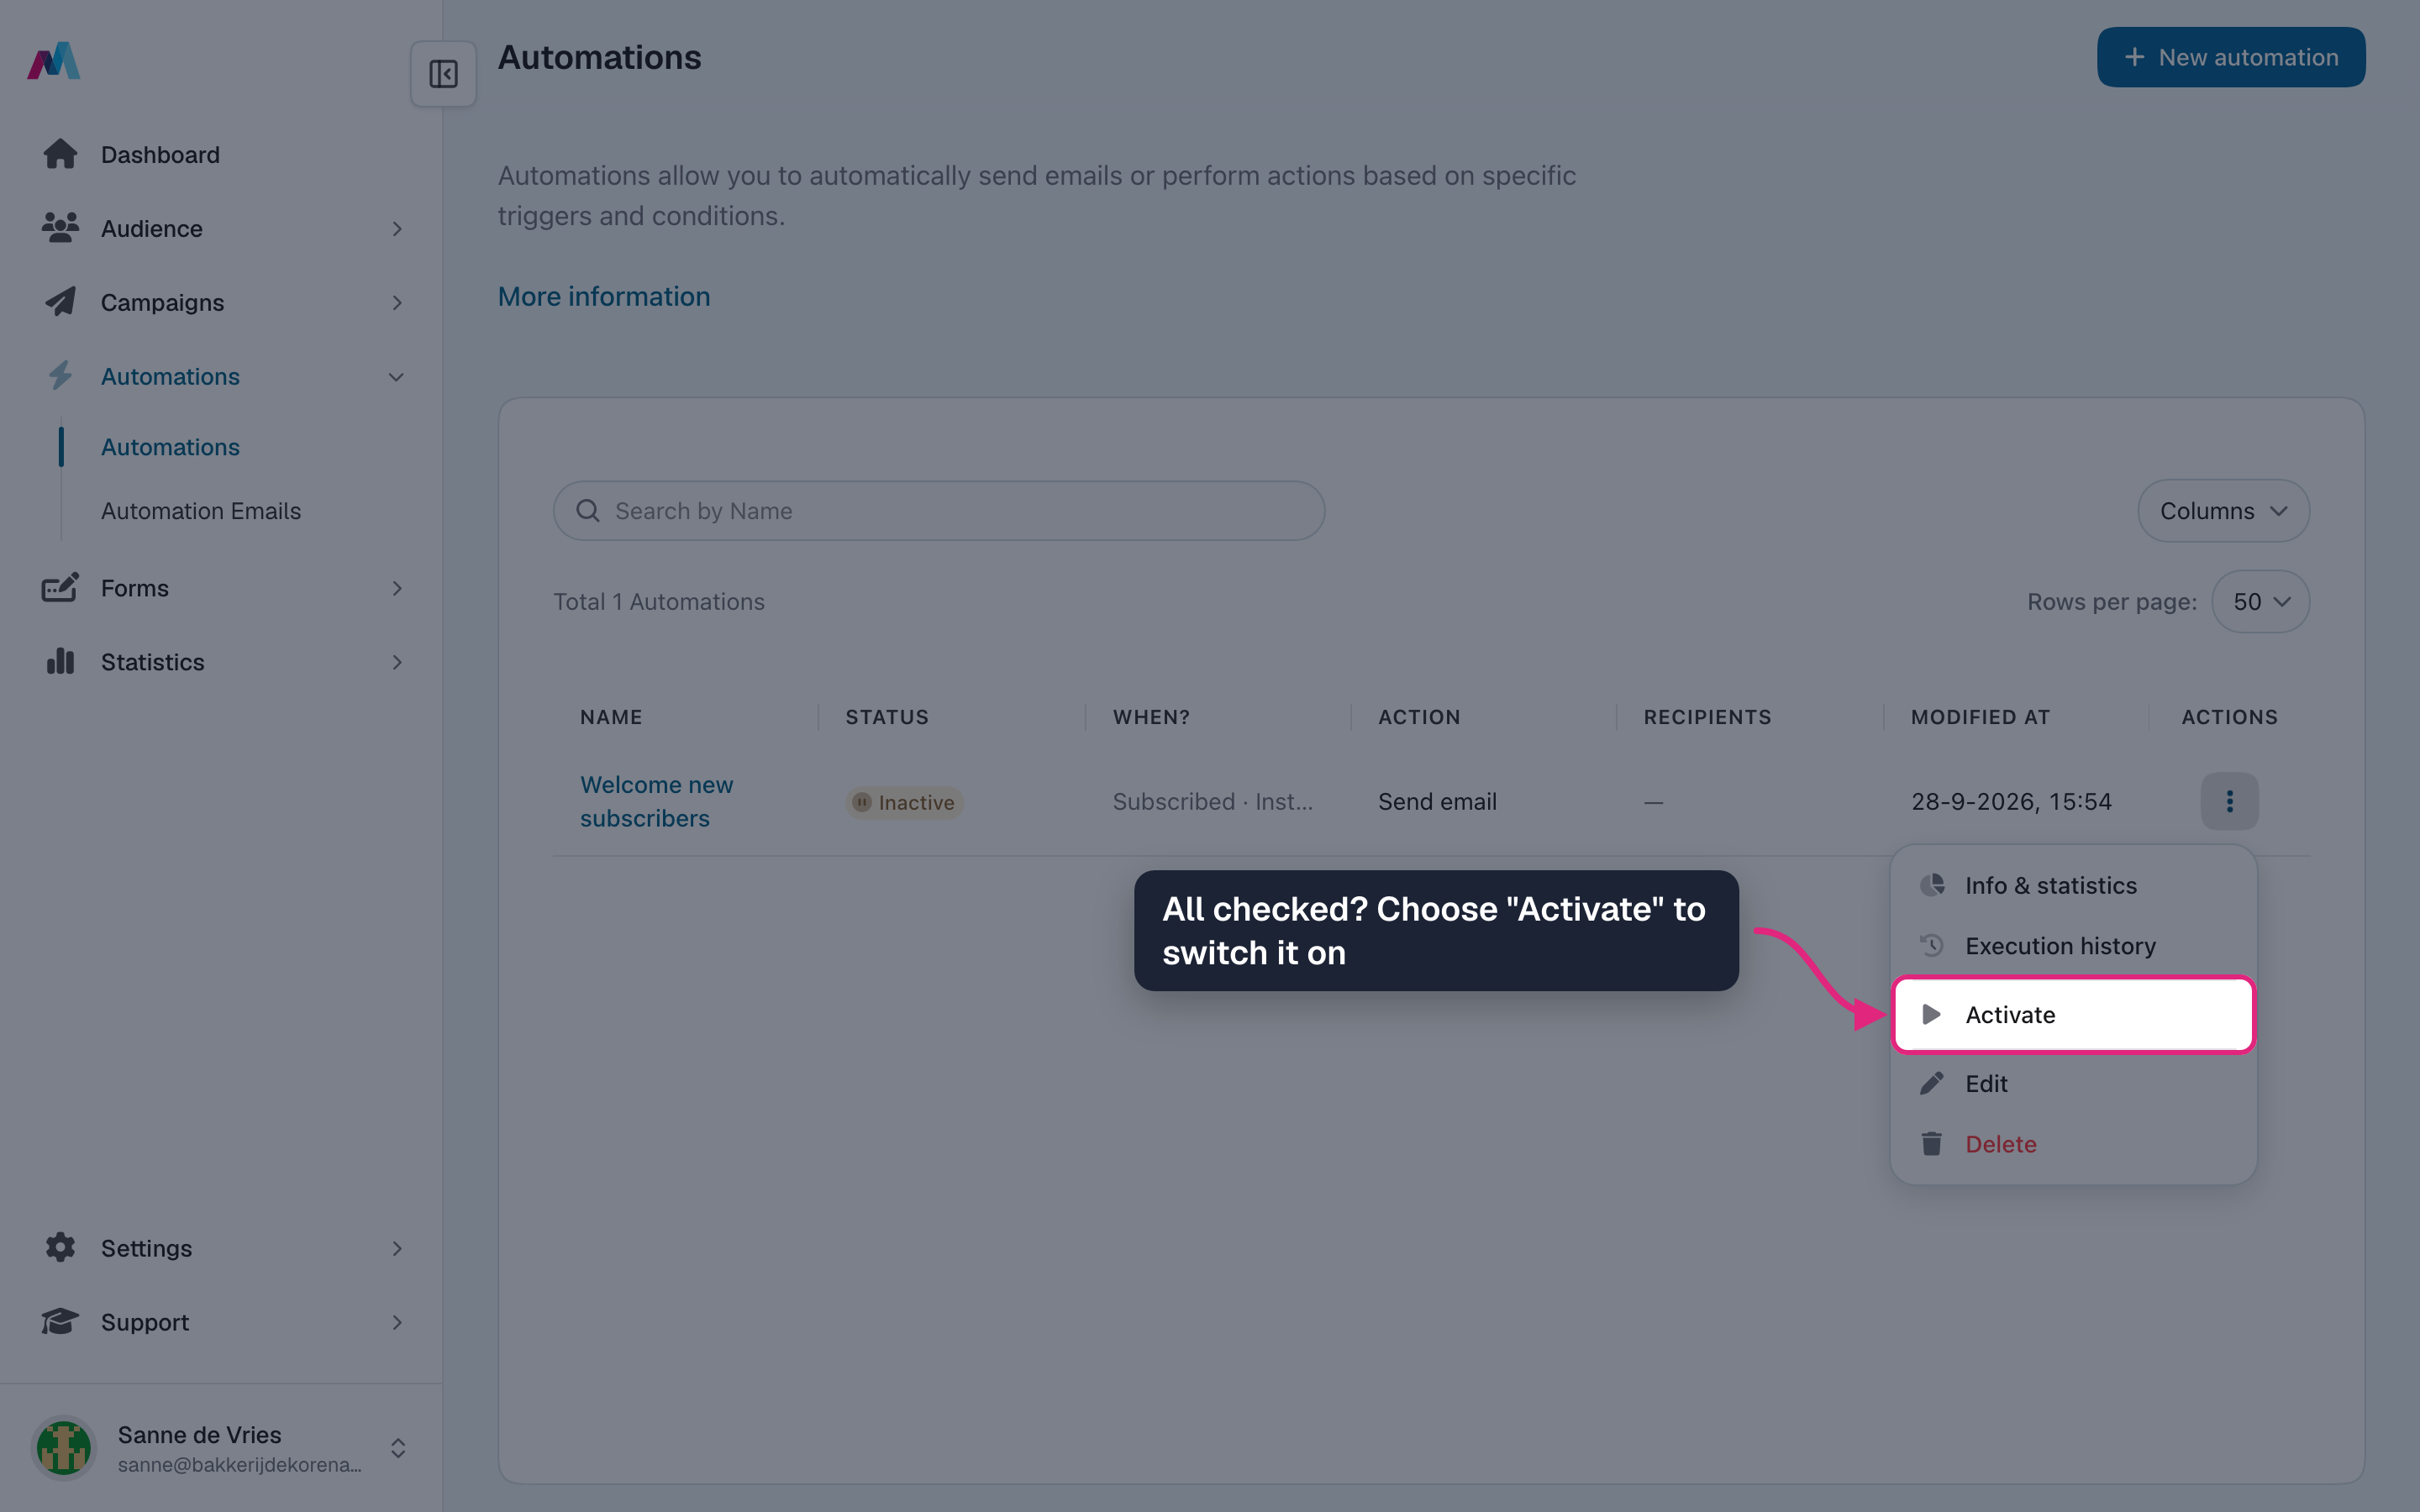Expand the Settings submenu chevron
Image resolution: width=2420 pixels, height=1512 pixels.
(x=397, y=1248)
